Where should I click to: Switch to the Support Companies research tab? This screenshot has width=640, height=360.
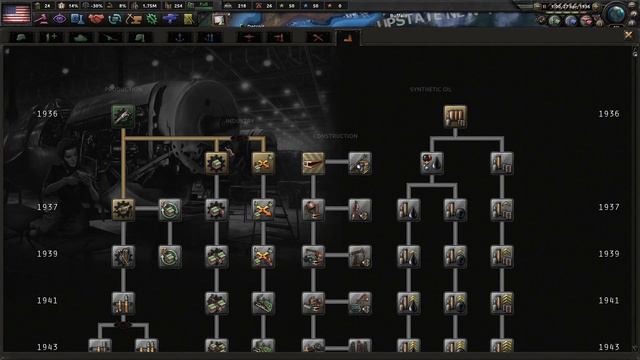click(x=51, y=38)
